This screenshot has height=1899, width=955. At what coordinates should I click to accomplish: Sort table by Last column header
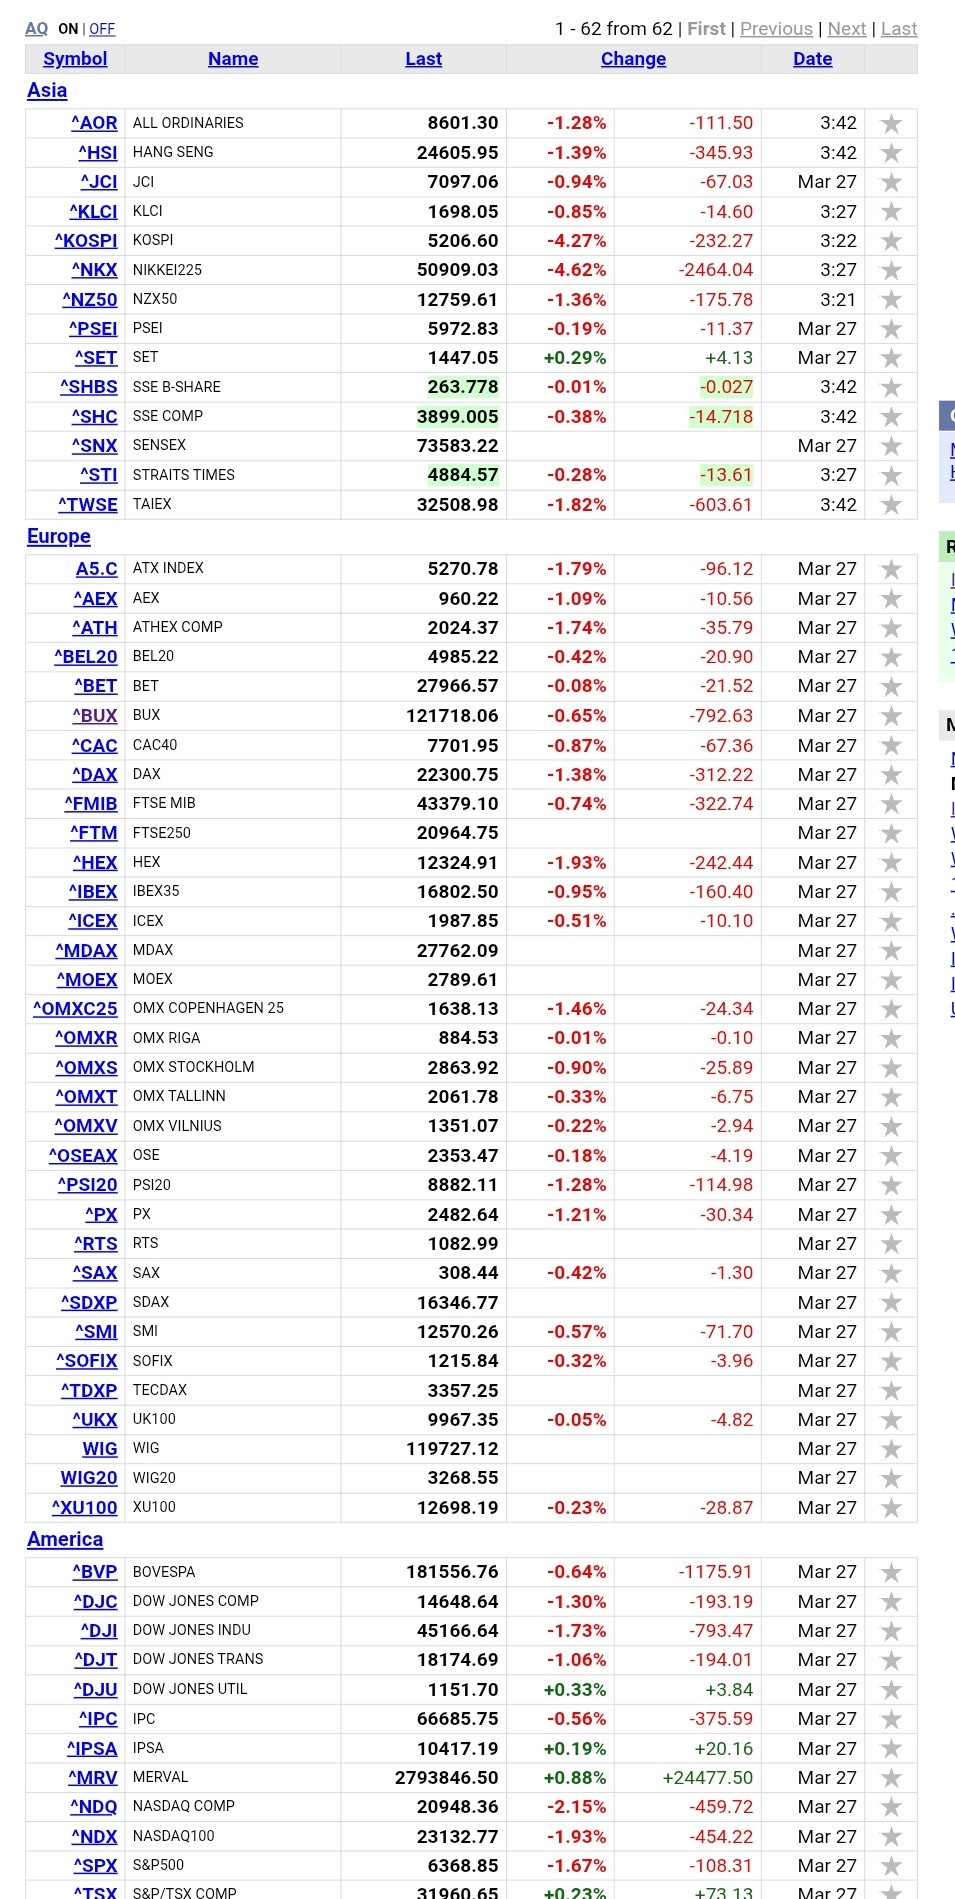coord(423,59)
